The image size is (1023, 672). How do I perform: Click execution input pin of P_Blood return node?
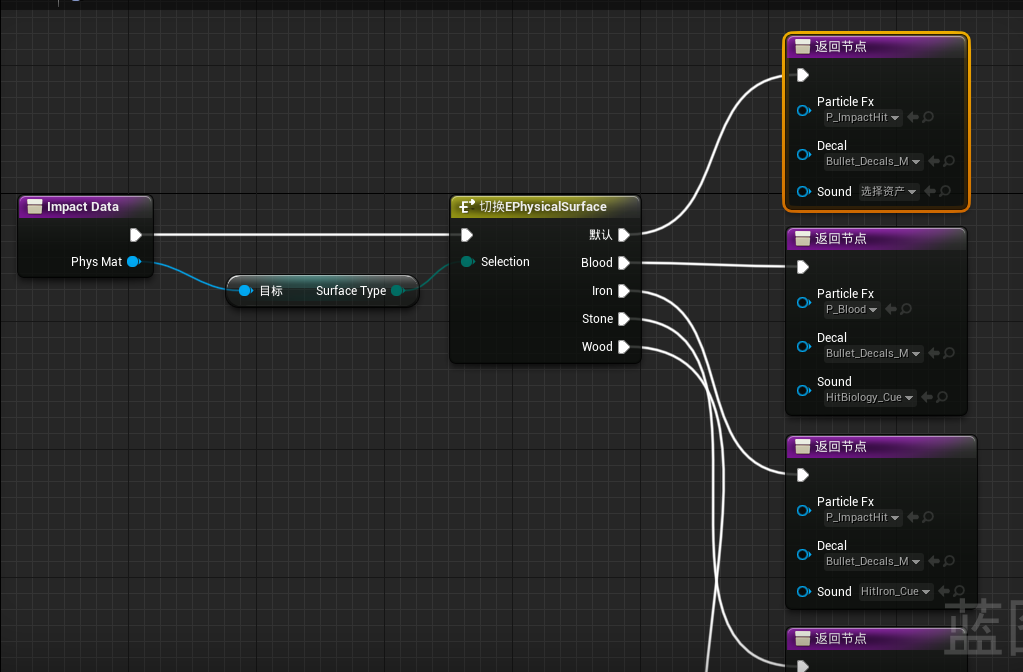pos(803,267)
